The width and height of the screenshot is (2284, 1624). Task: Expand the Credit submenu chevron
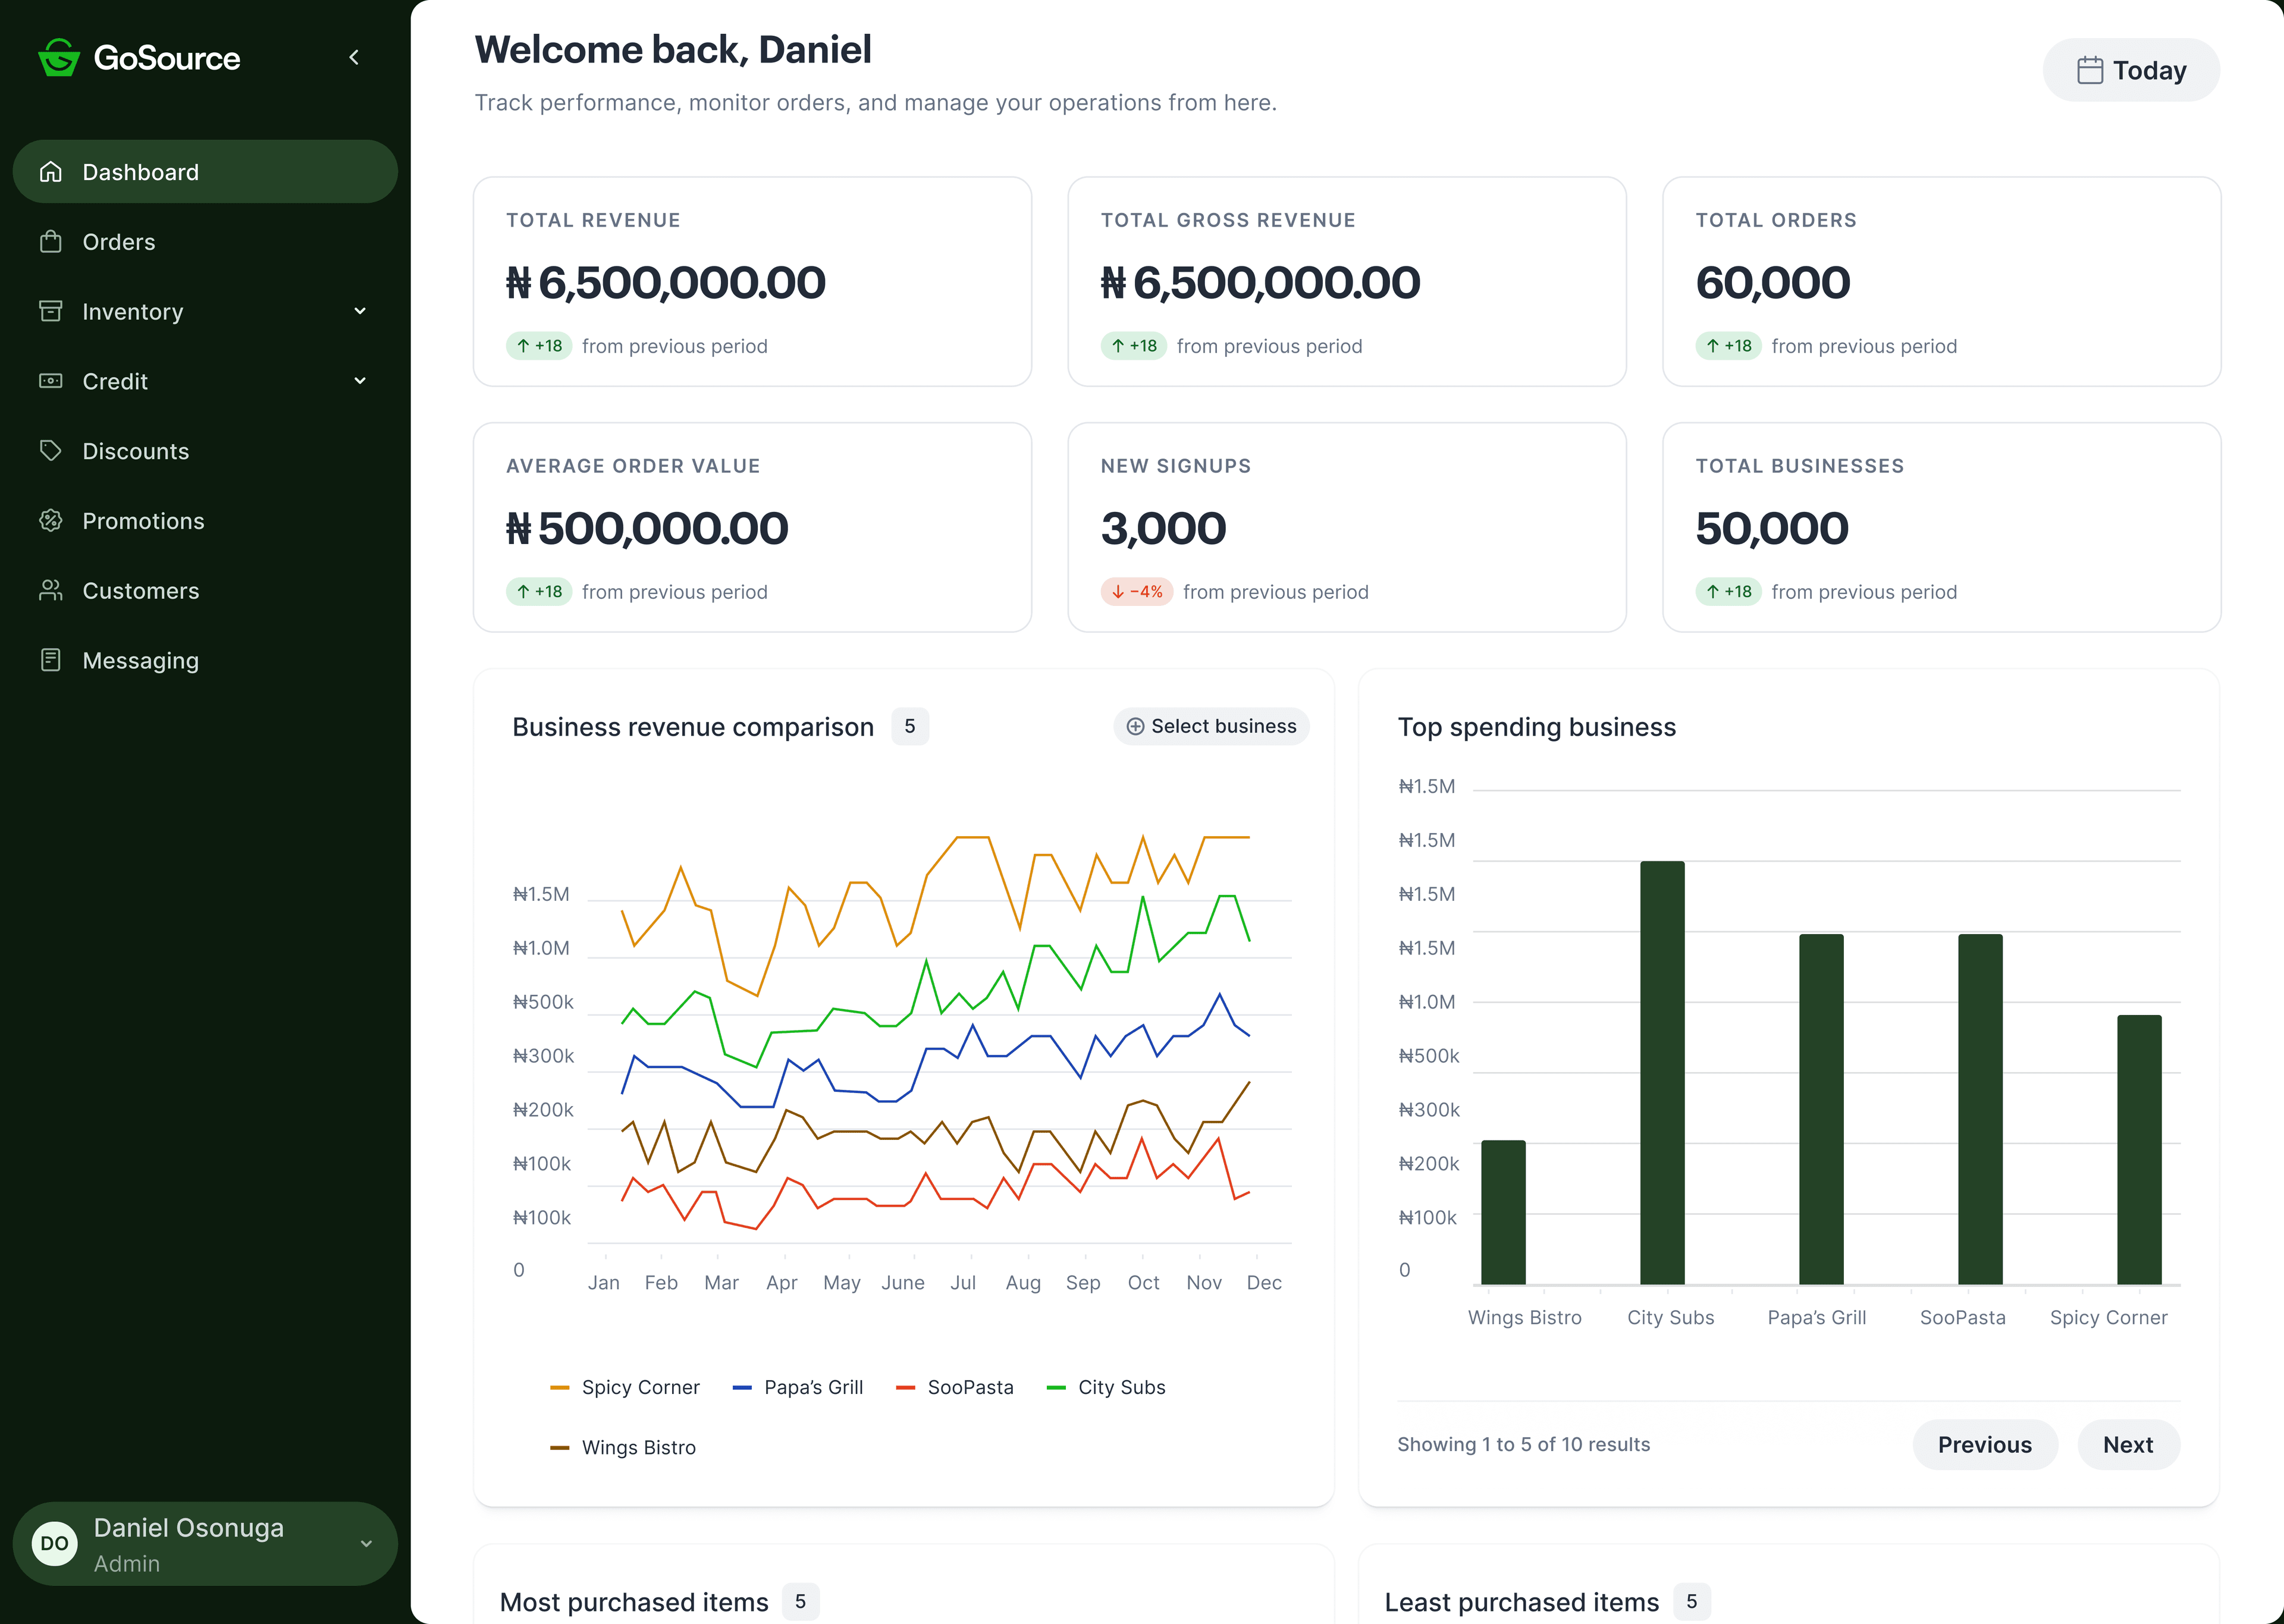tap(360, 381)
